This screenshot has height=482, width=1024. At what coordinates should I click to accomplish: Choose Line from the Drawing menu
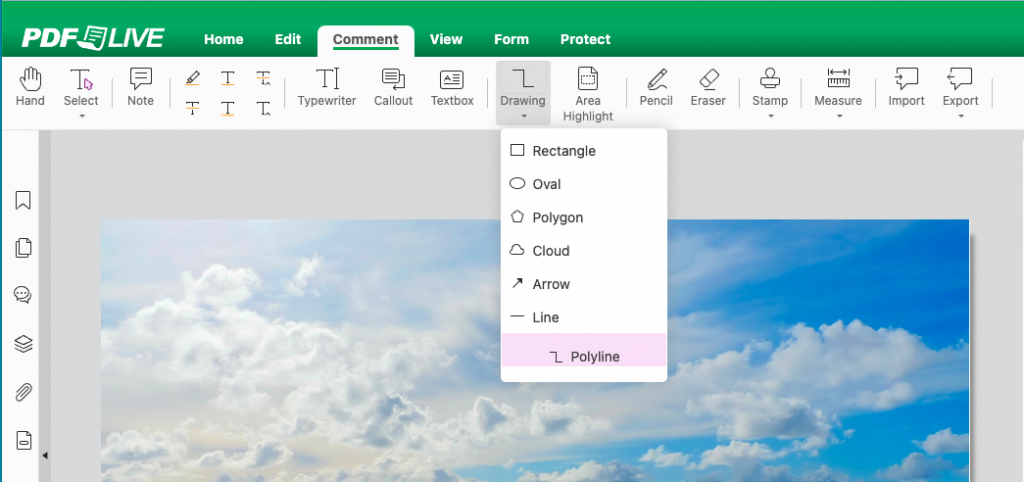coord(584,317)
